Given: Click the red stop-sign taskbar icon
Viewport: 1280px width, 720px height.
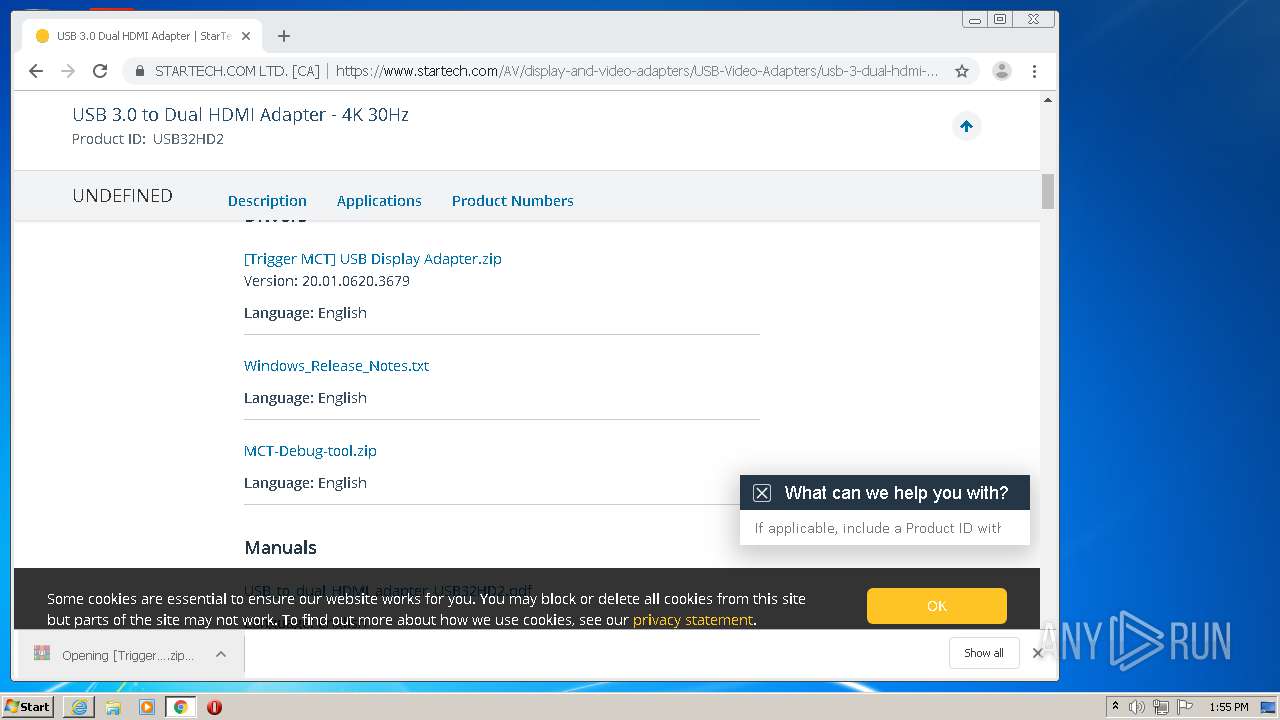Looking at the screenshot, I should point(214,707).
